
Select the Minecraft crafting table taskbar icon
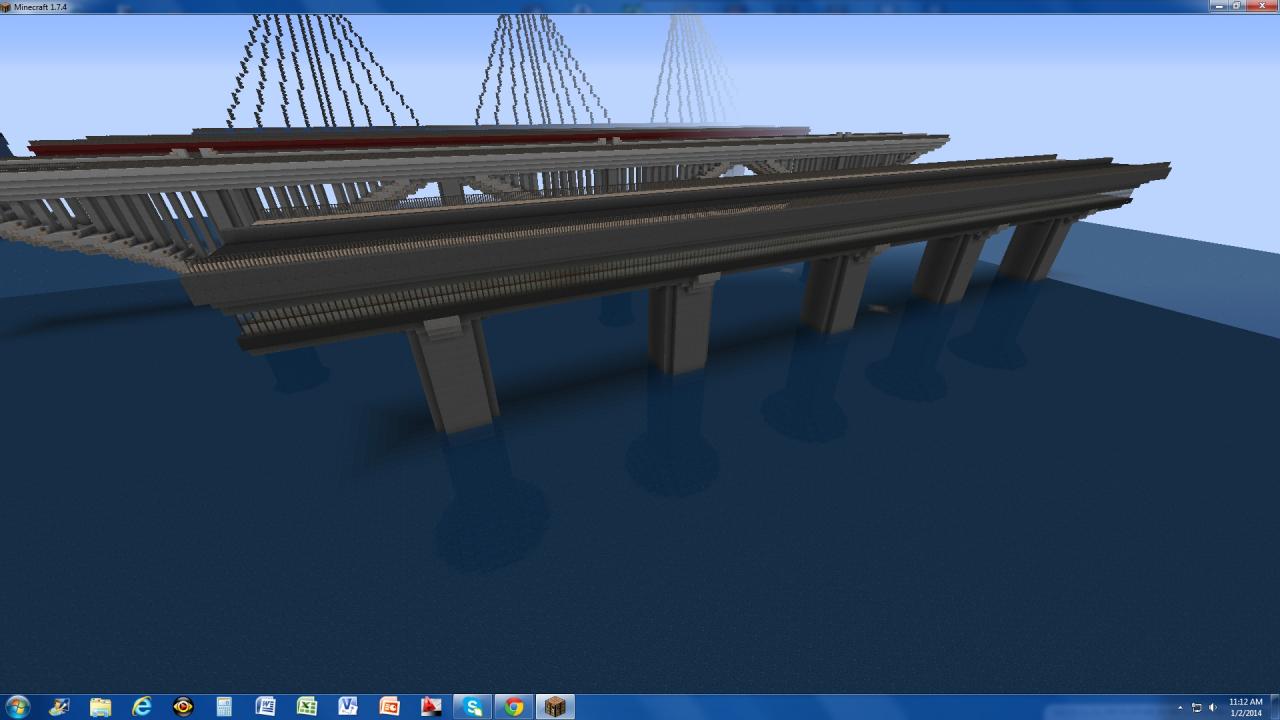tap(557, 707)
